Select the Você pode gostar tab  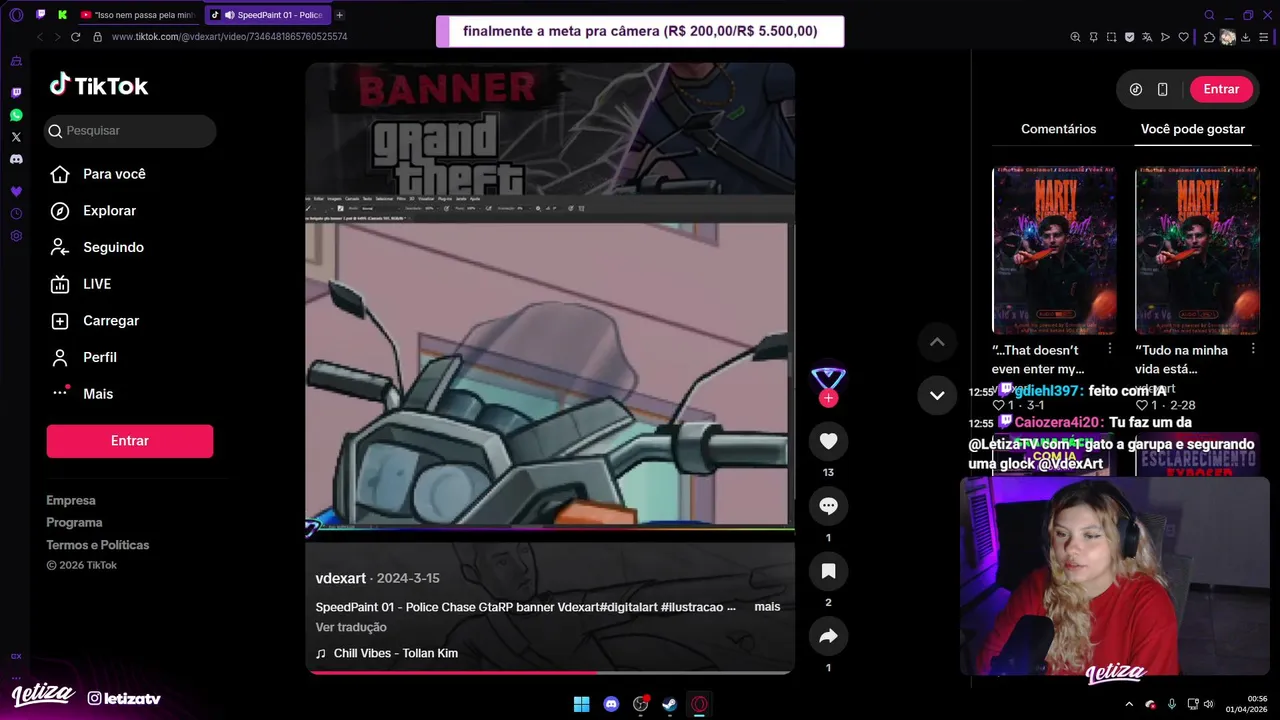pos(1193,129)
